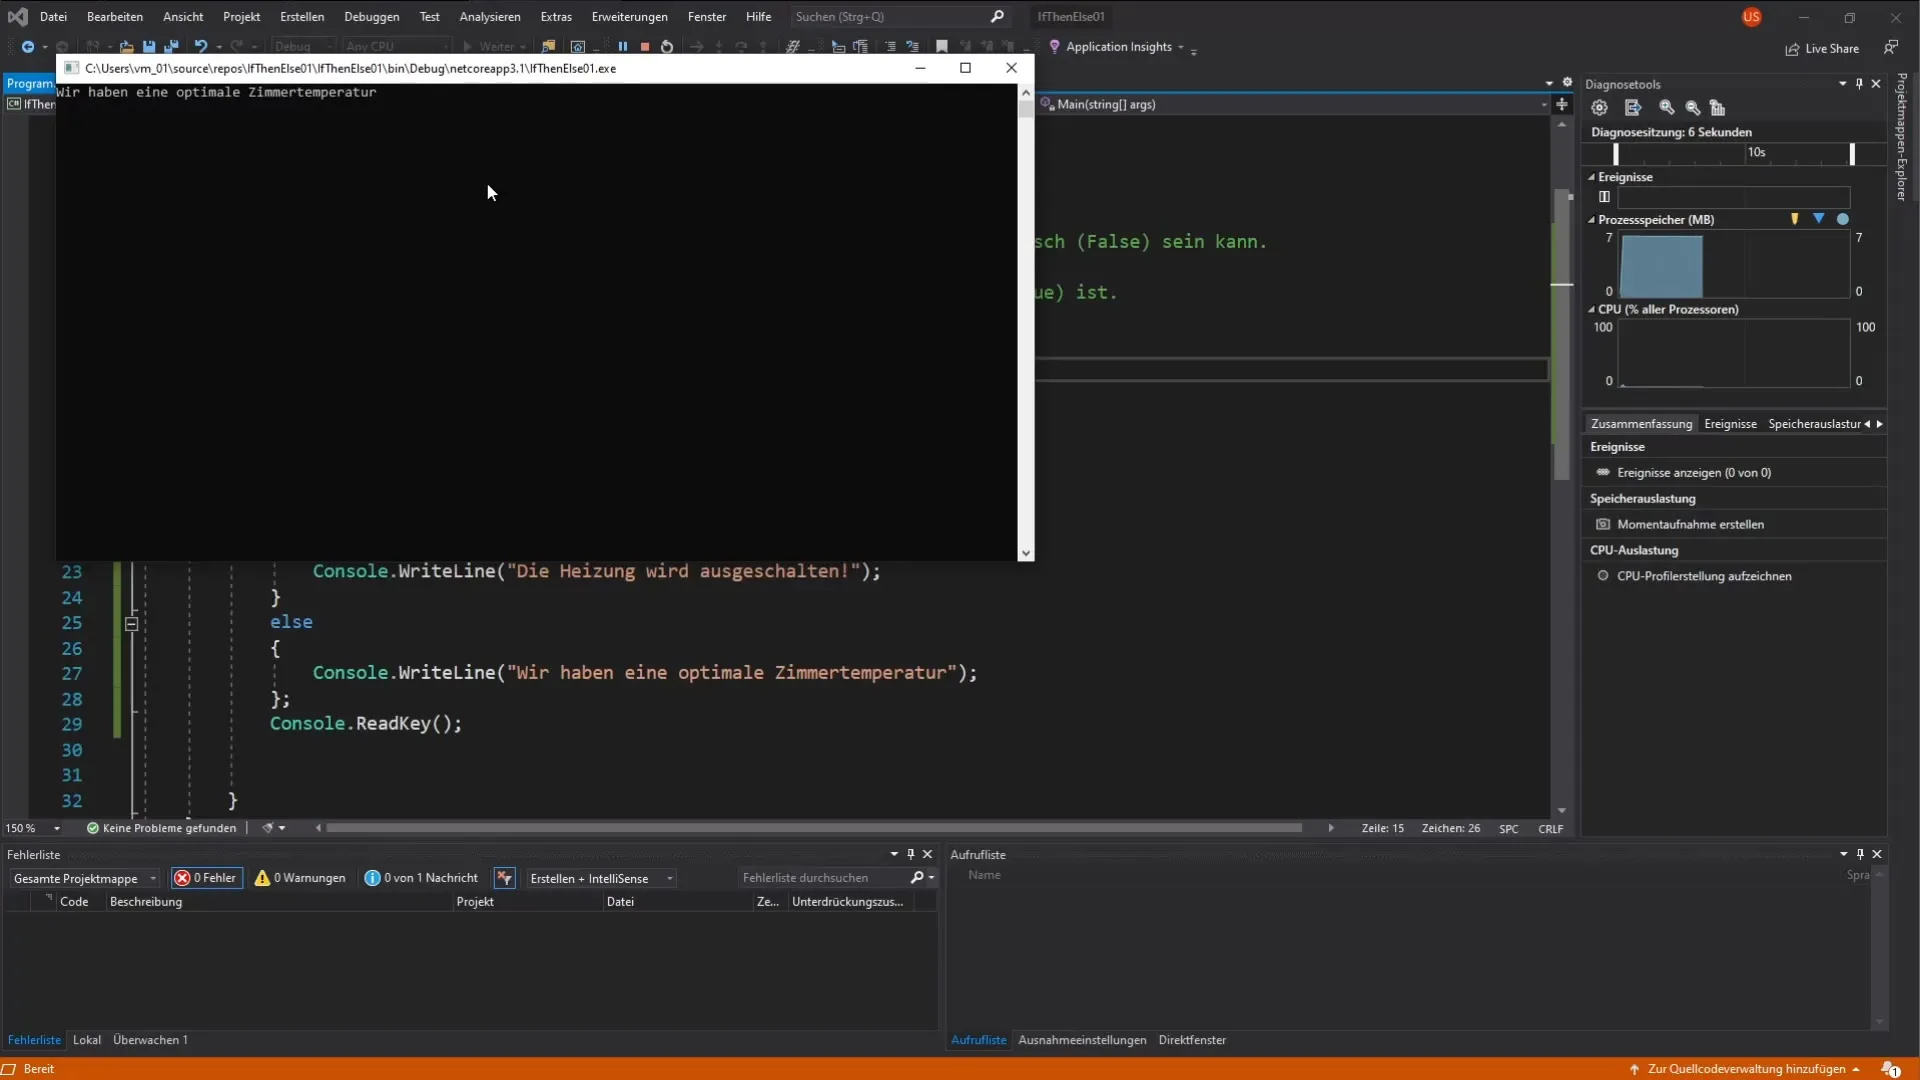1920x1080 pixels.
Task: Undo the last edit in toolbar
Action: pos(200,46)
